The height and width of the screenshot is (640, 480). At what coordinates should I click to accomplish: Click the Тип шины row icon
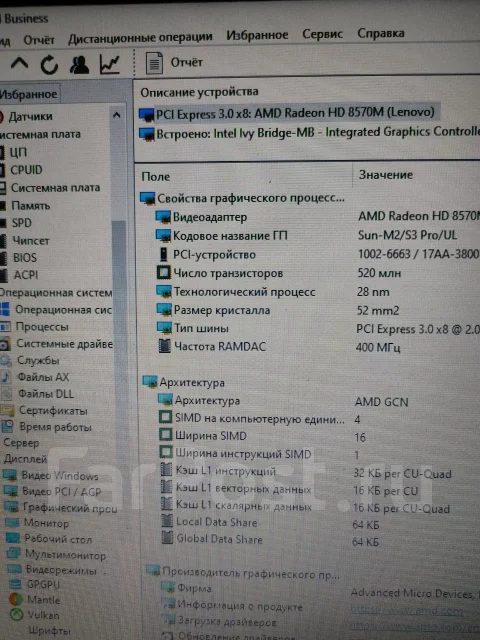[164, 329]
